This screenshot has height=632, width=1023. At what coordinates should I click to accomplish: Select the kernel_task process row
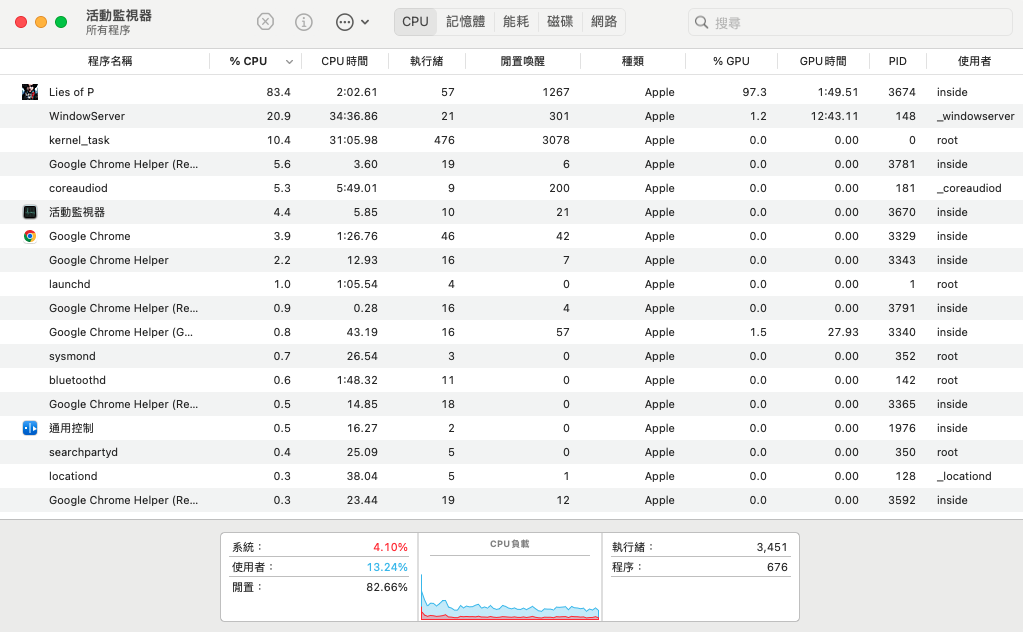pyautogui.click(x=512, y=140)
